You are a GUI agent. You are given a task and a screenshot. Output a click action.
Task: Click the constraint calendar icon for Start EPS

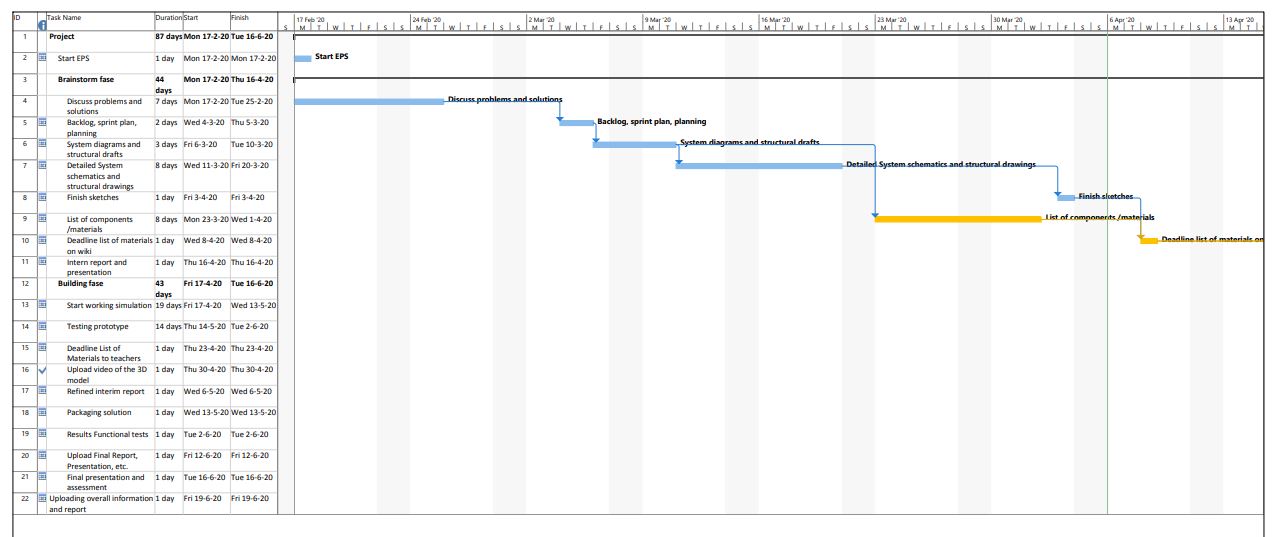pos(42,58)
